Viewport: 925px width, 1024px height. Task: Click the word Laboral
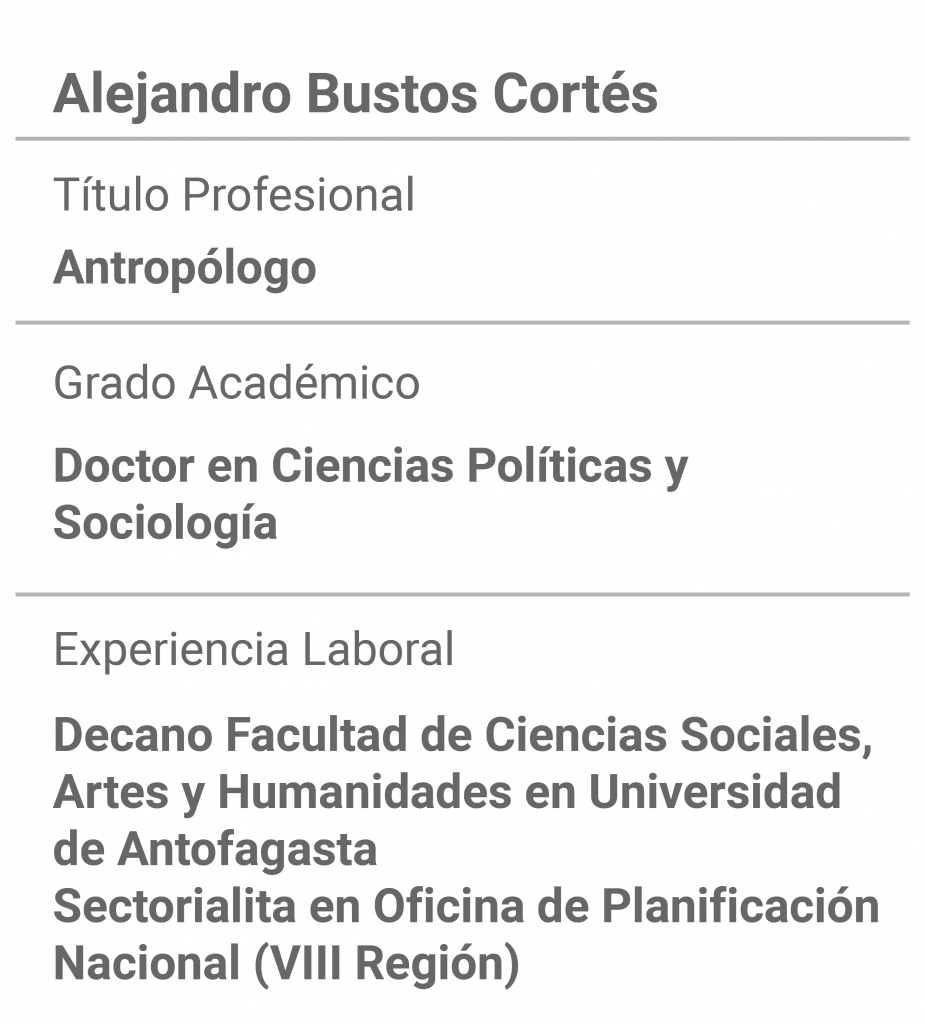378,650
